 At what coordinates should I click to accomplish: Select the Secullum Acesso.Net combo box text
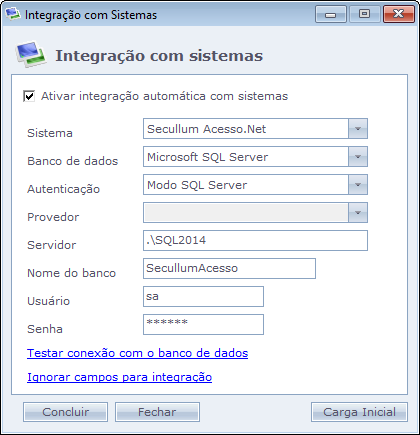click(x=207, y=129)
